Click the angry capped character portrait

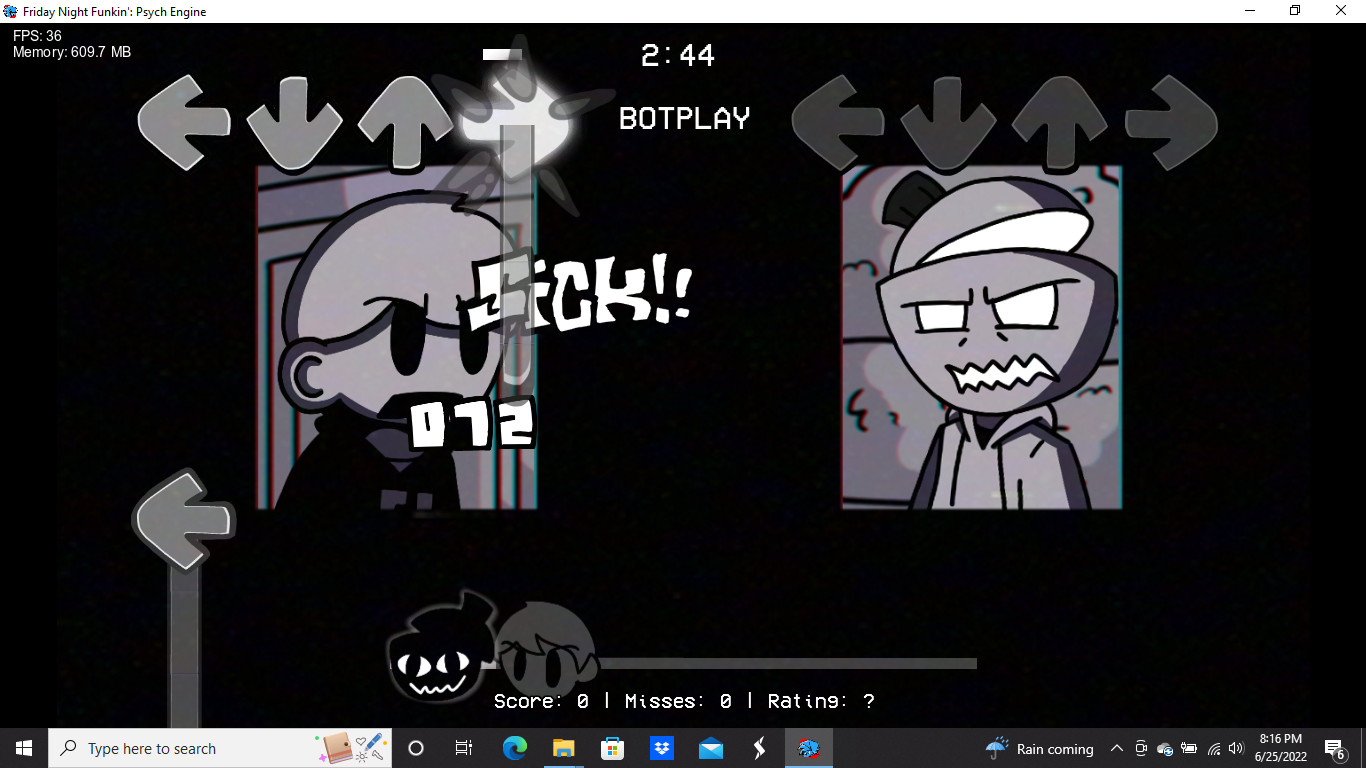[982, 338]
